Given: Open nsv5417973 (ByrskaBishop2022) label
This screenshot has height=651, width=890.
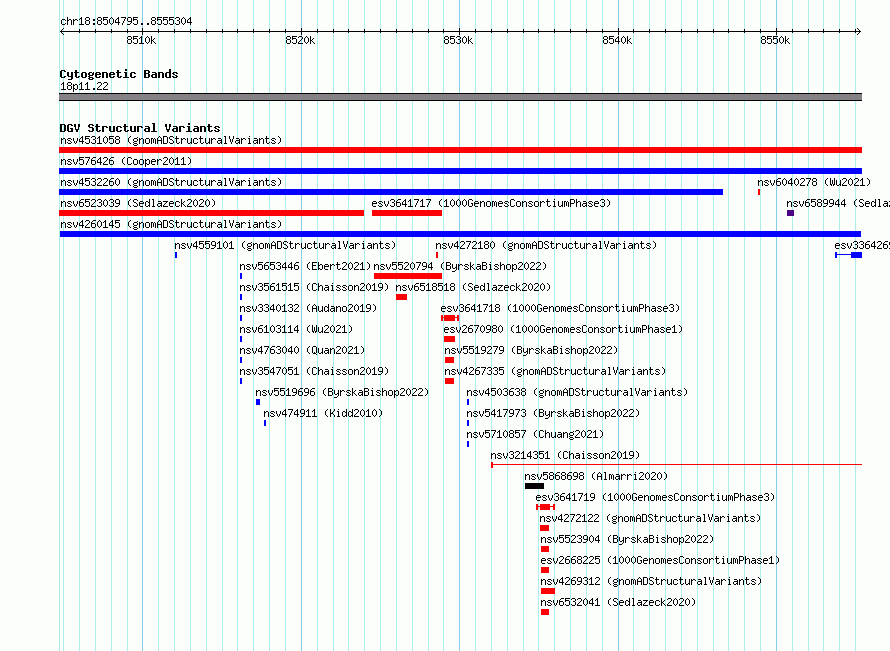Looking at the screenshot, I should (x=553, y=413).
